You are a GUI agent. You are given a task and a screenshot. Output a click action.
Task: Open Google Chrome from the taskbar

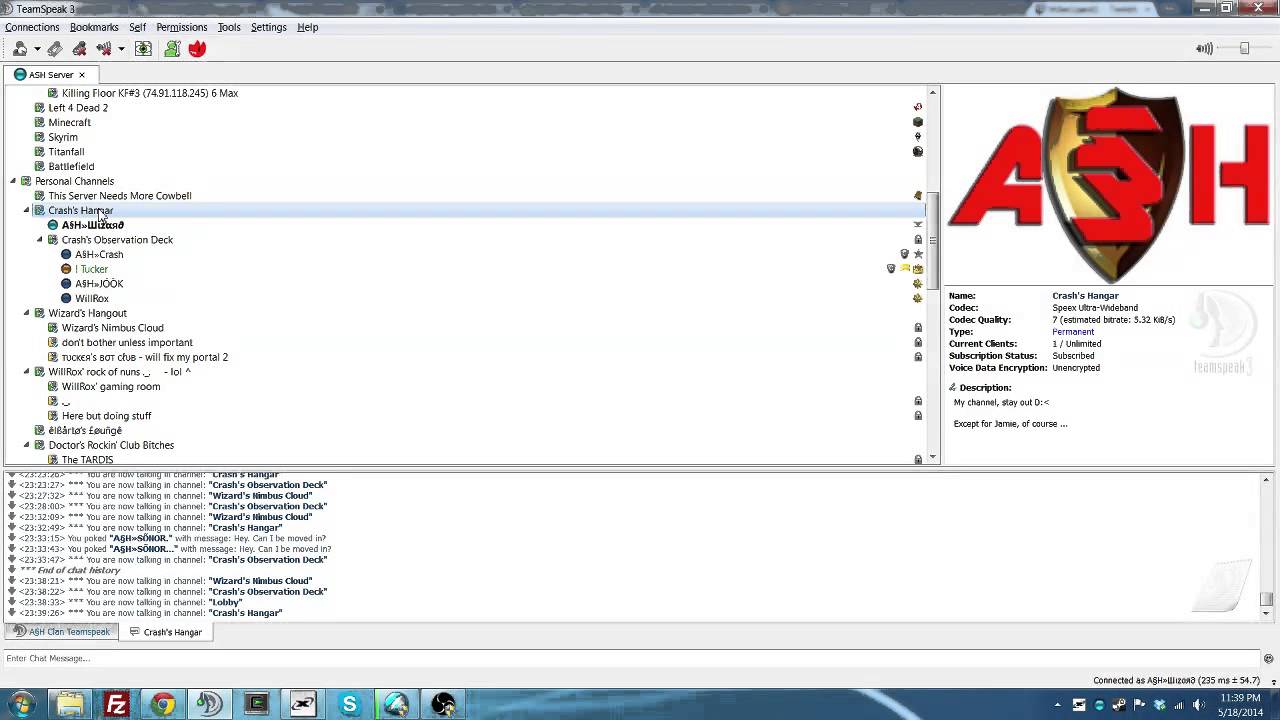point(163,705)
